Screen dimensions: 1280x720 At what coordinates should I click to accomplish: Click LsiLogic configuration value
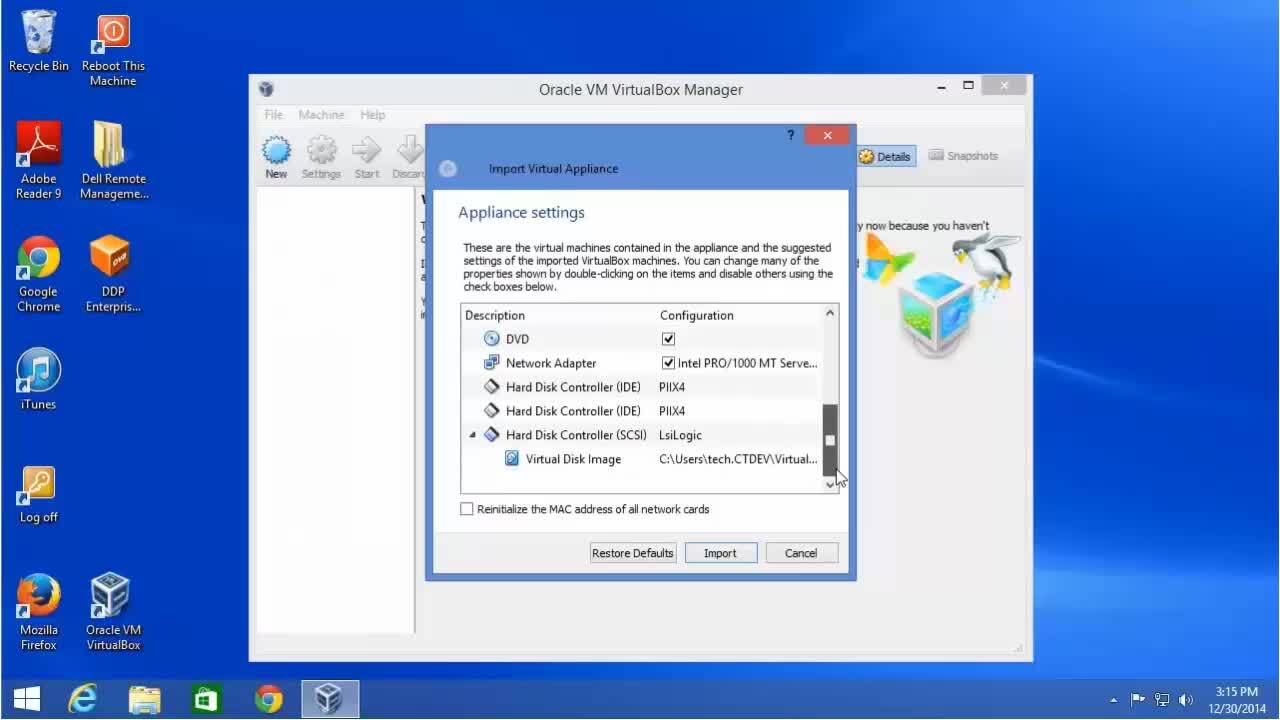pyautogui.click(x=680, y=435)
